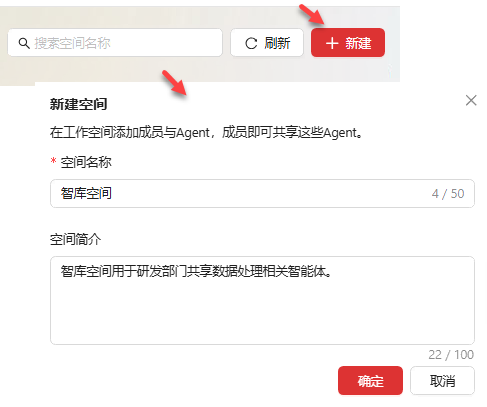This screenshot has height=407, width=487.
Task: Click the 刷新 button label
Action: pyautogui.click(x=277, y=43)
